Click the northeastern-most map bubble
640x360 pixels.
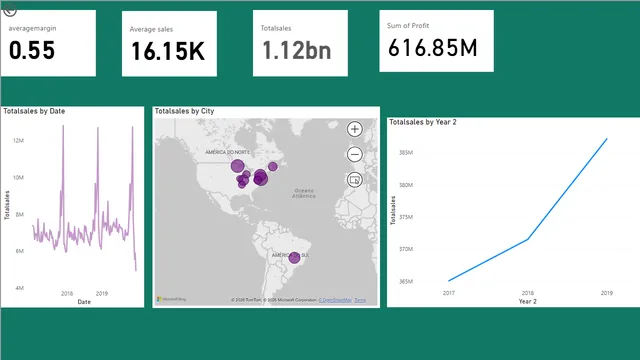click(273, 166)
